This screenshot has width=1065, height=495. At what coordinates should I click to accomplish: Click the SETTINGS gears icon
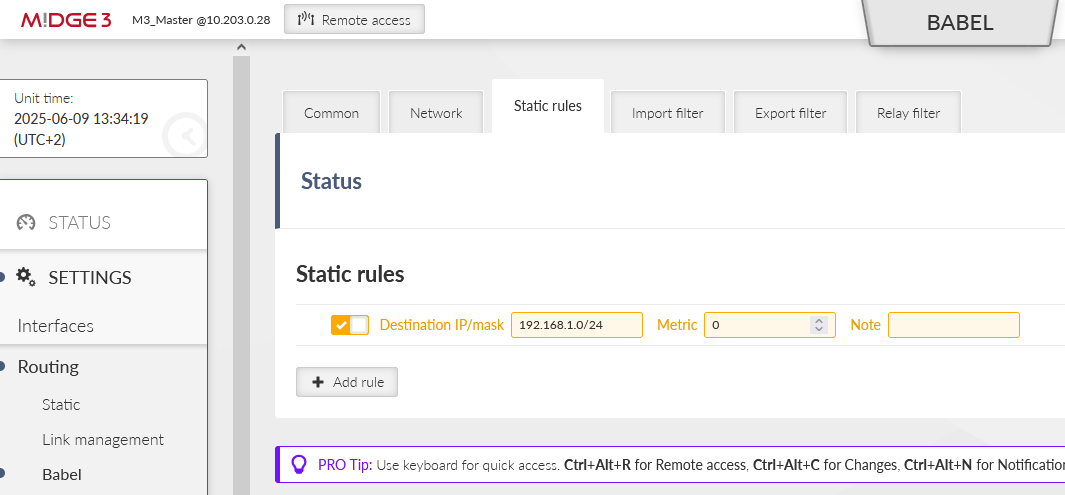[26, 277]
